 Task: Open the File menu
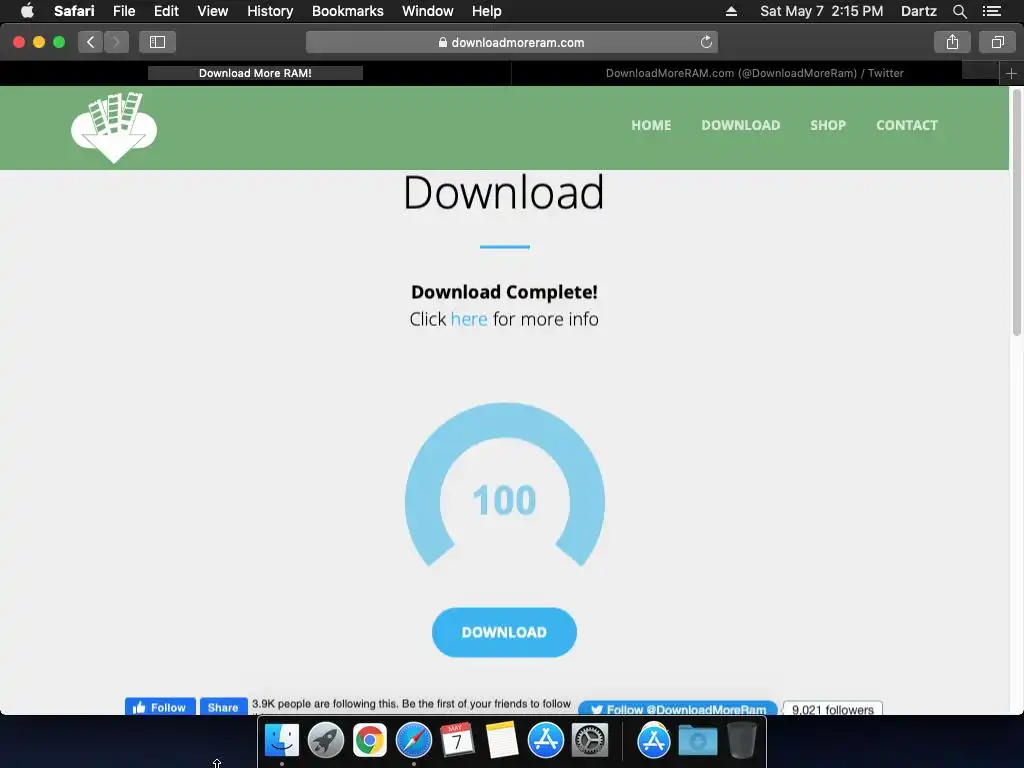tap(123, 11)
